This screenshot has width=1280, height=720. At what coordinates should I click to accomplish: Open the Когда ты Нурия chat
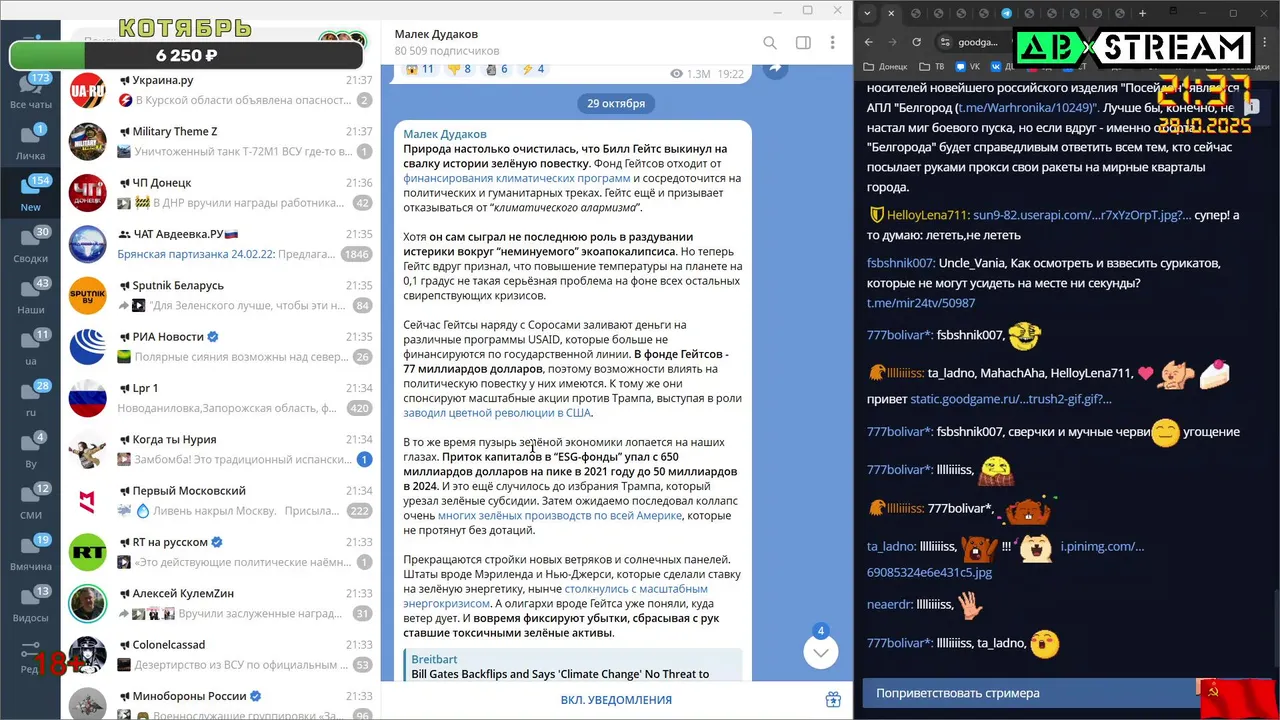pos(221,449)
